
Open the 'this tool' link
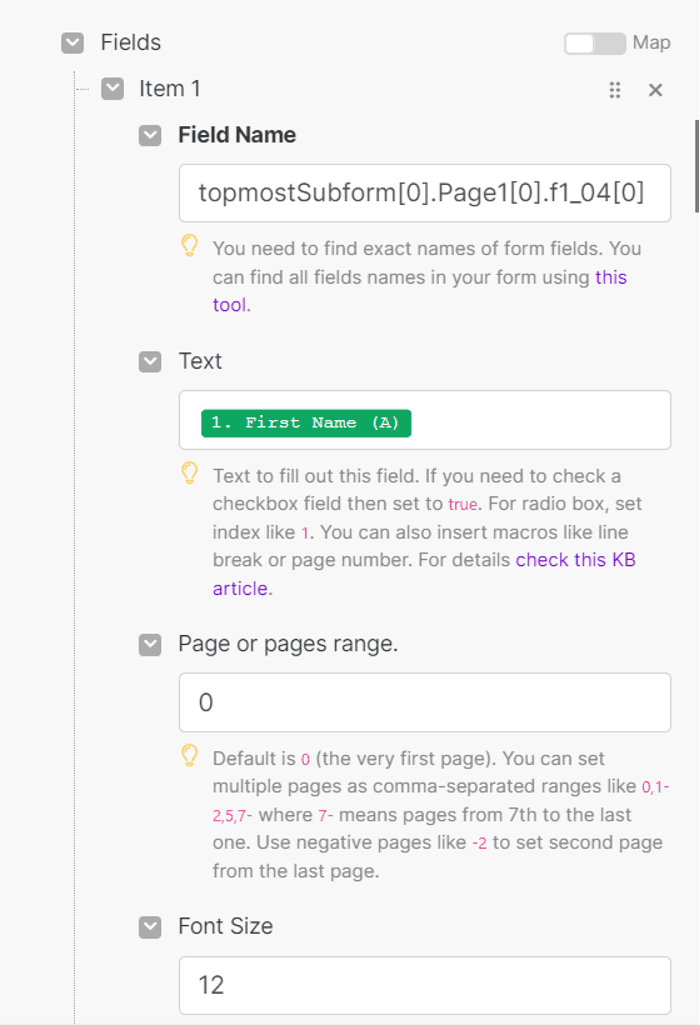click(610, 277)
